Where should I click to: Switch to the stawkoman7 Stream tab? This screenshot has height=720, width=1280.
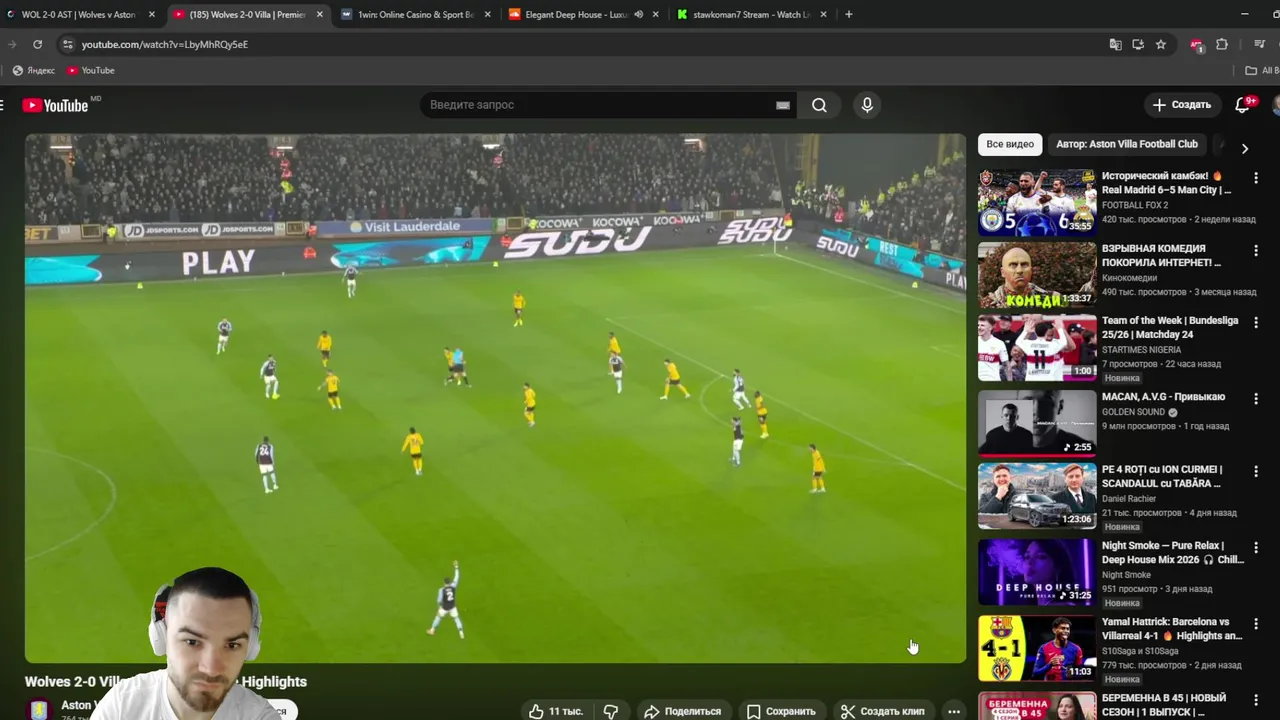750,14
